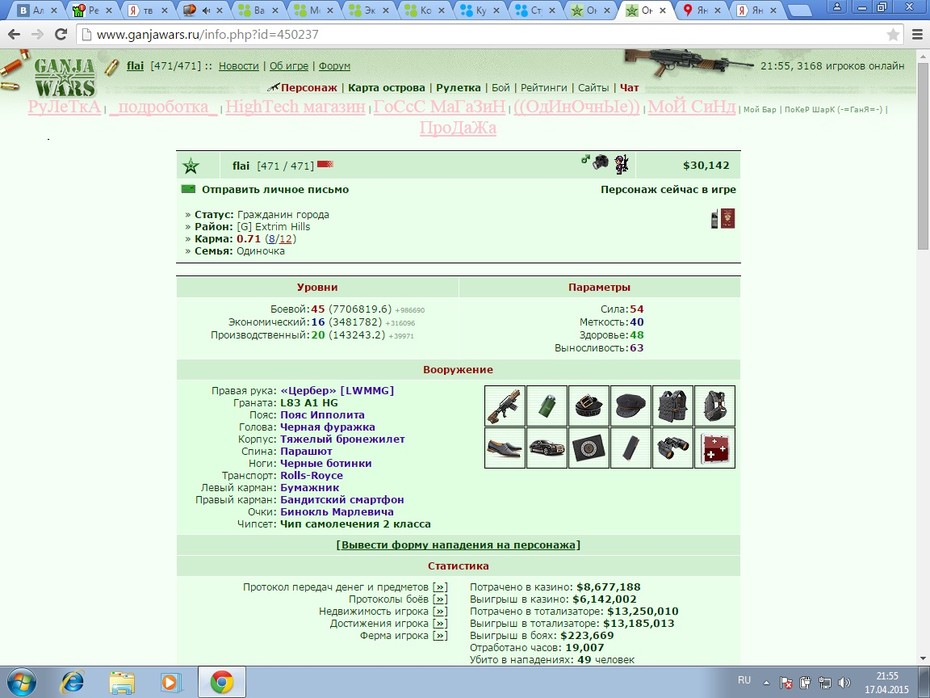Open the «Цербер» [LWMMG] weapon link
The height and width of the screenshot is (698, 930).
337,391
